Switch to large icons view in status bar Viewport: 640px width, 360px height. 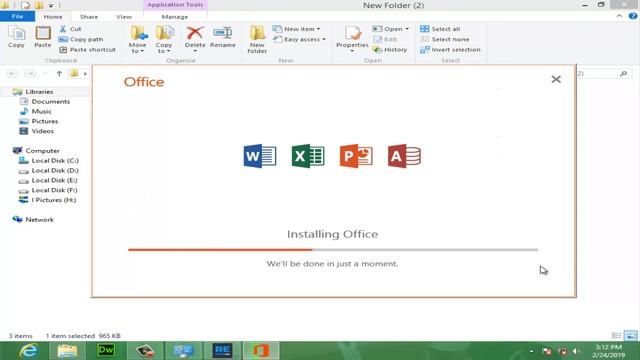click(x=631, y=336)
